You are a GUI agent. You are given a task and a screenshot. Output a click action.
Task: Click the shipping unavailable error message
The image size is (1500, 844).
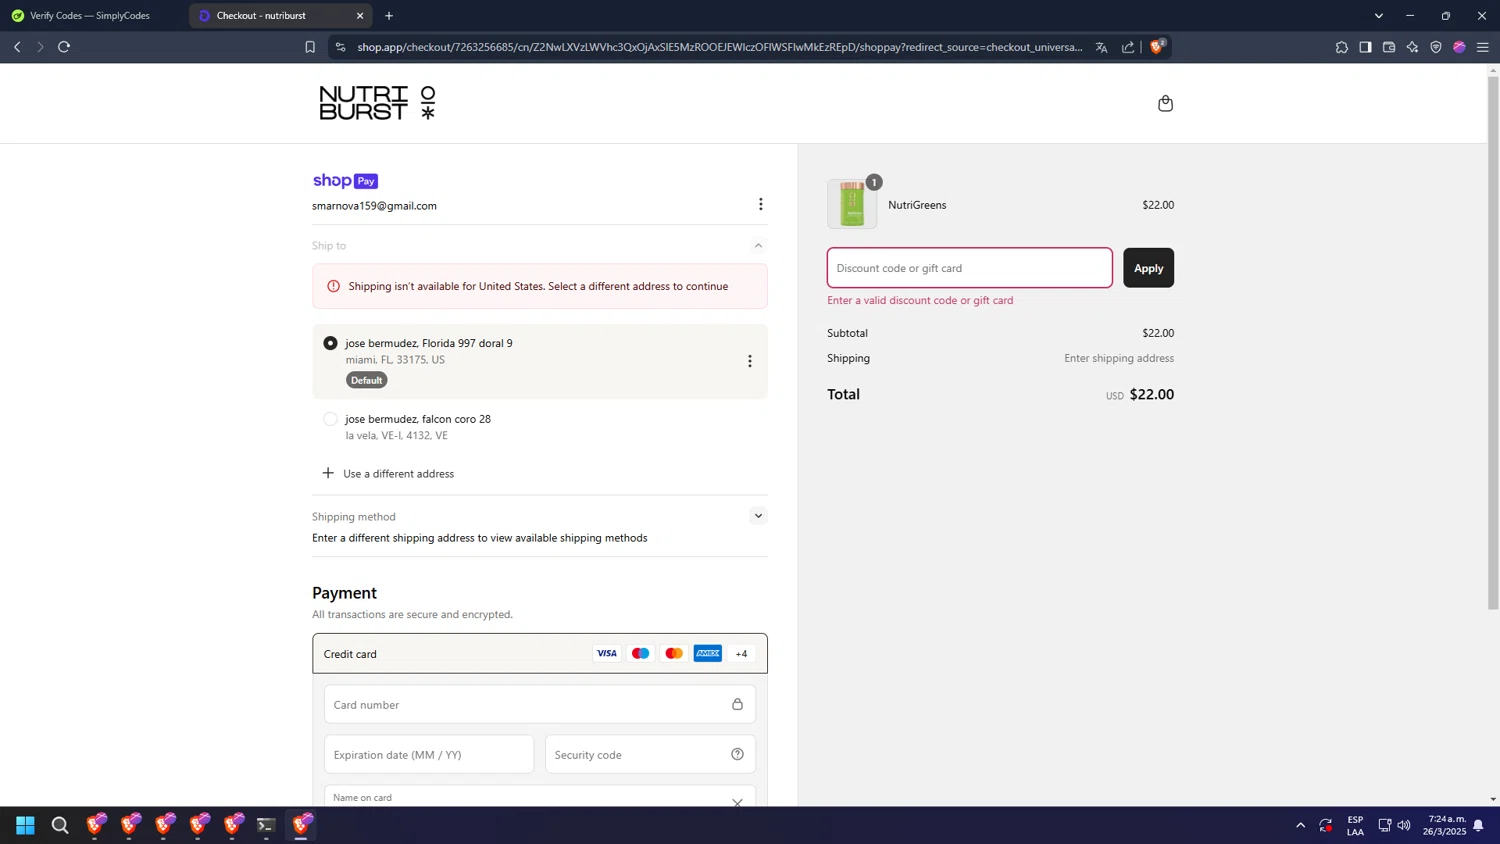(x=540, y=286)
